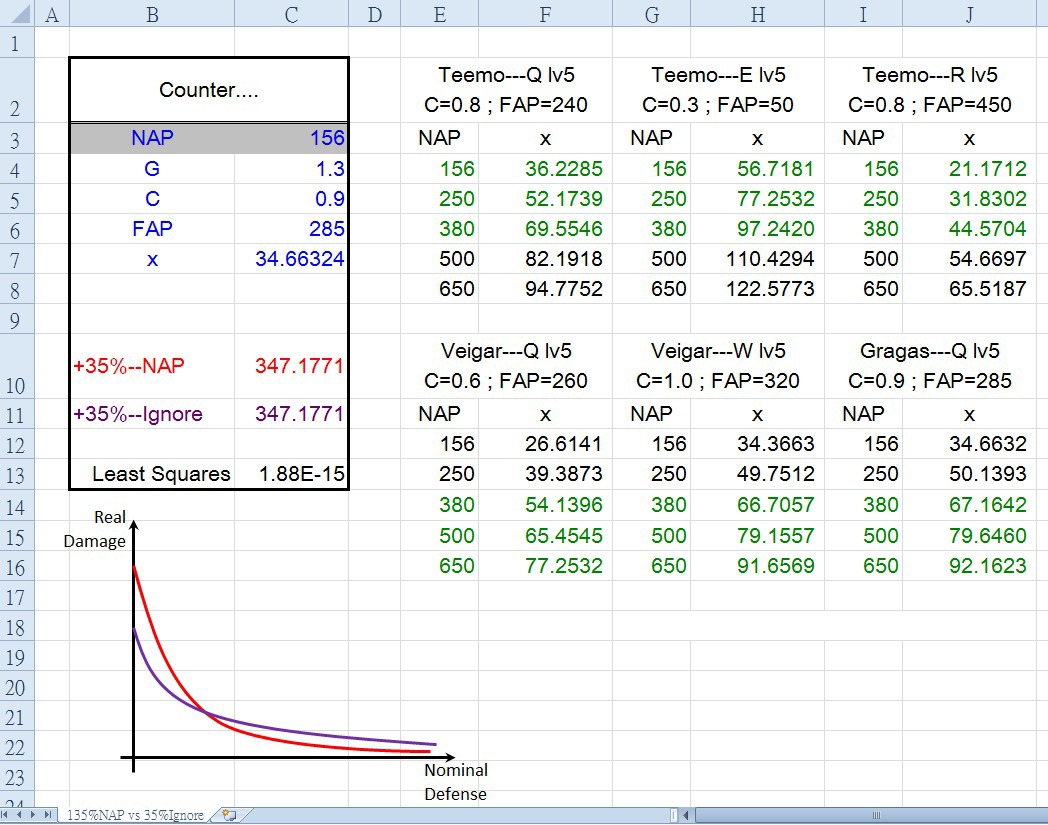The height and width of the screenshot is (825, 1048).
Task: Click the red 347.1771 value cell
Action: [x=291, y=366]
